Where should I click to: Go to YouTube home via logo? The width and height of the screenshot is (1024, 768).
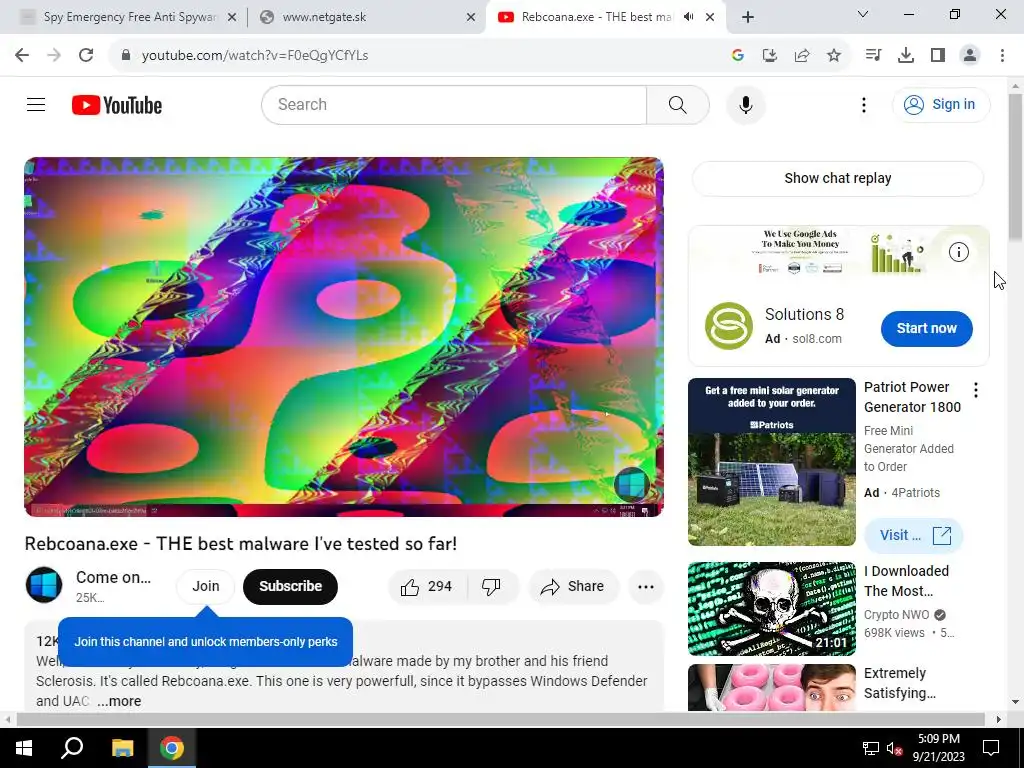(117, 105)
